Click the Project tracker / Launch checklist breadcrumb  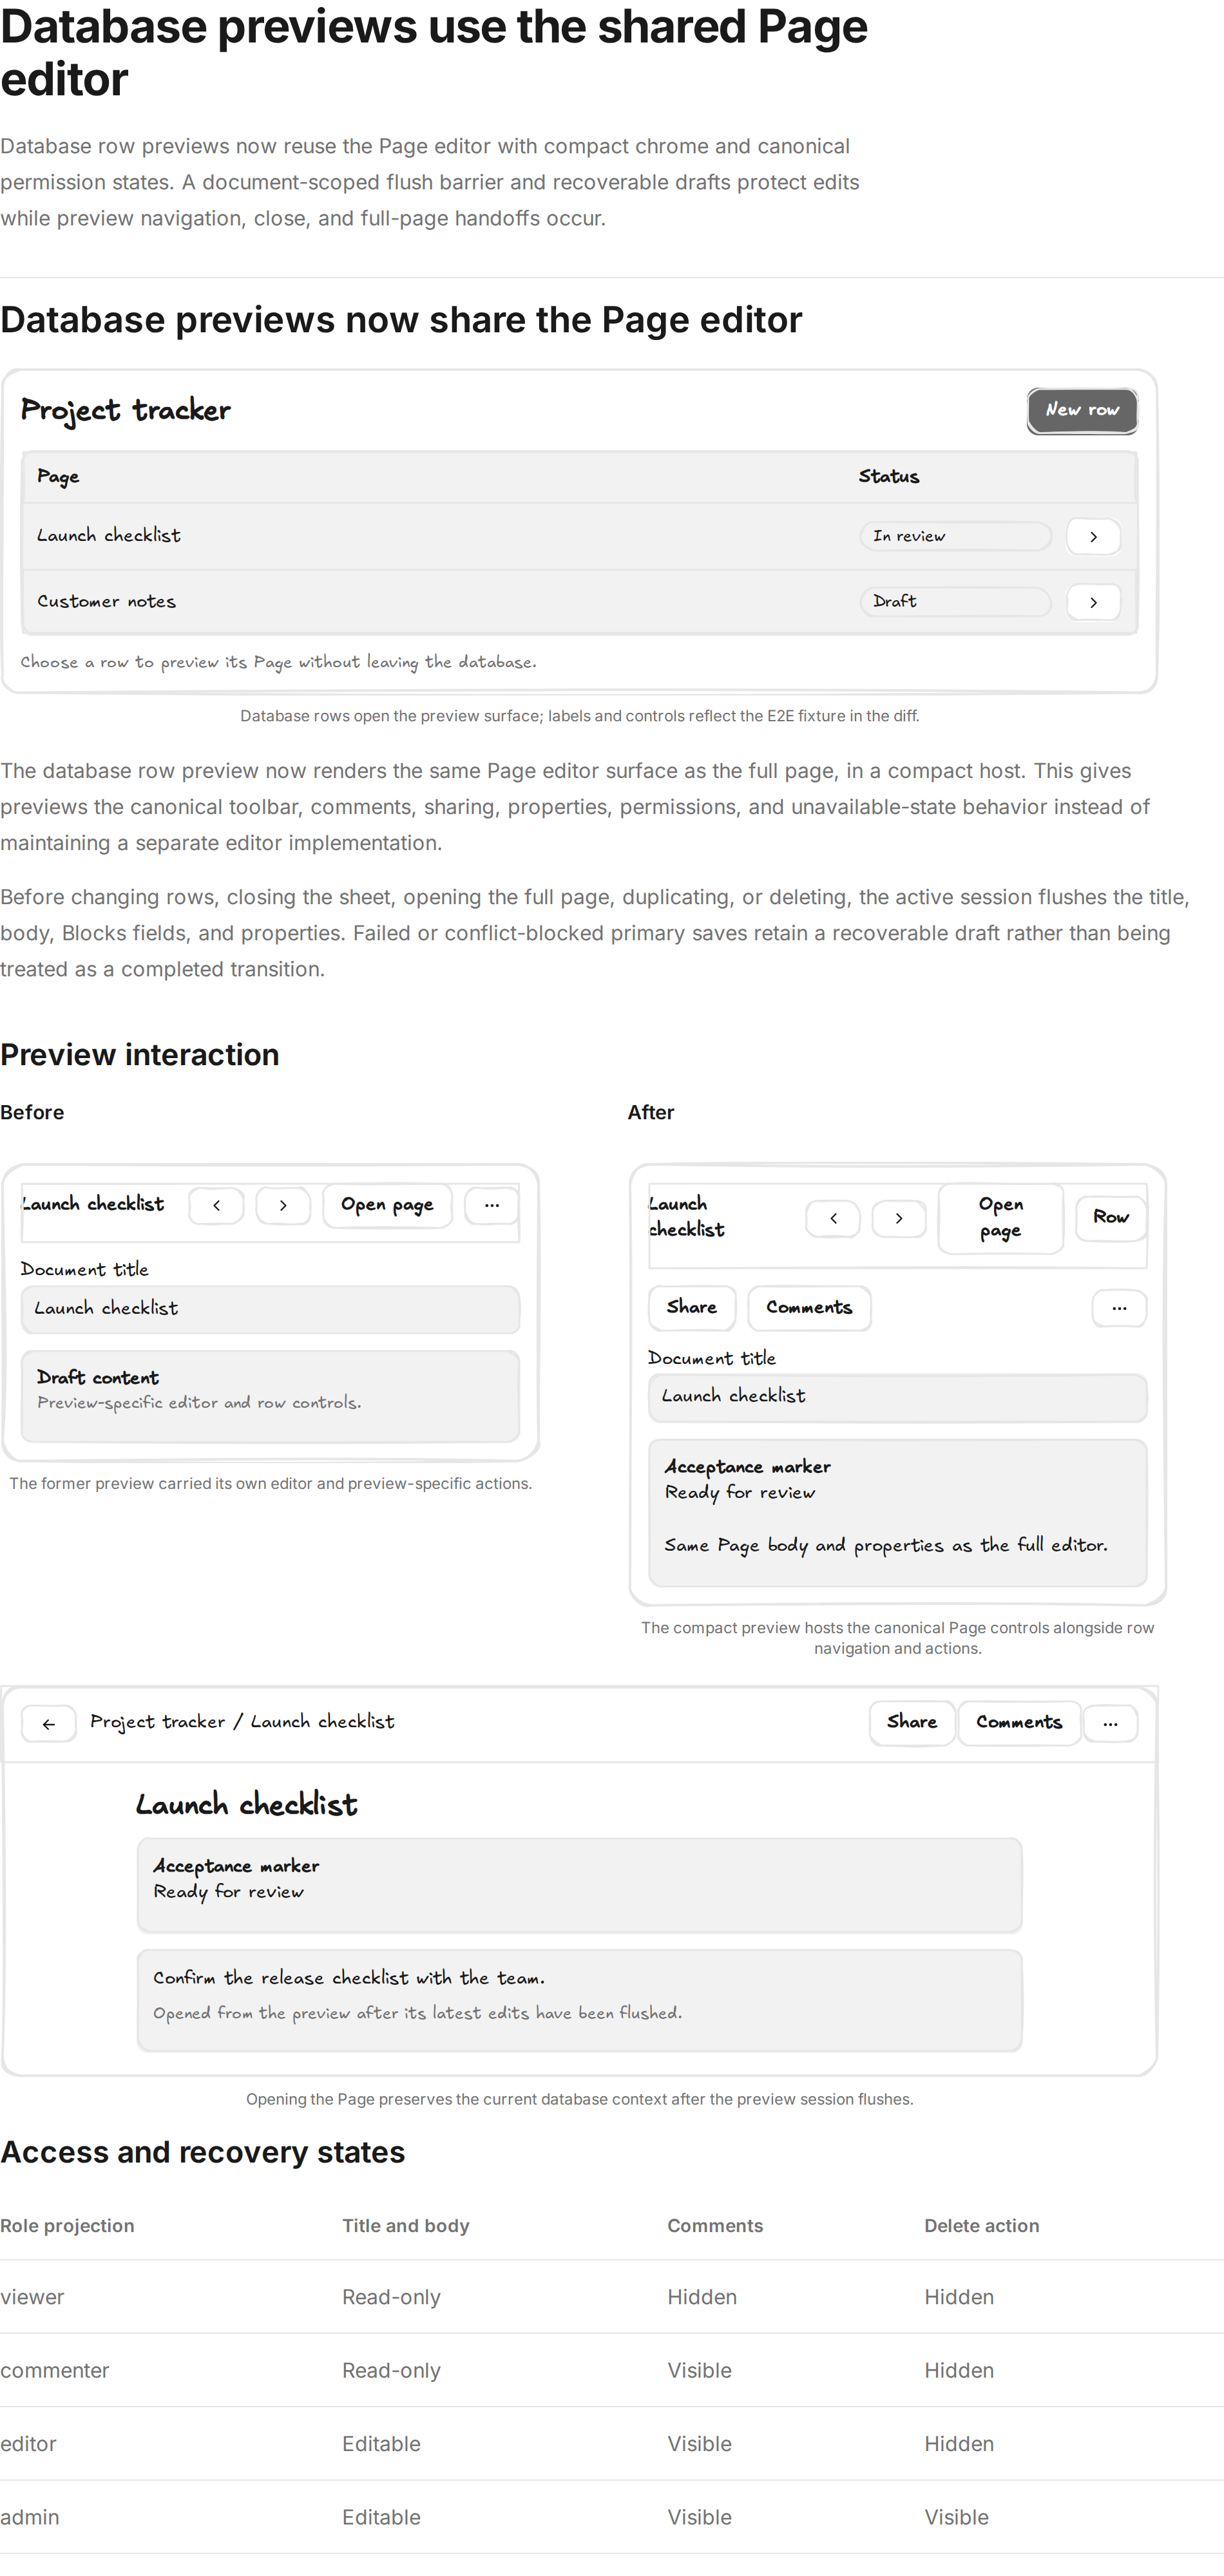click(x=242, y=1722)
